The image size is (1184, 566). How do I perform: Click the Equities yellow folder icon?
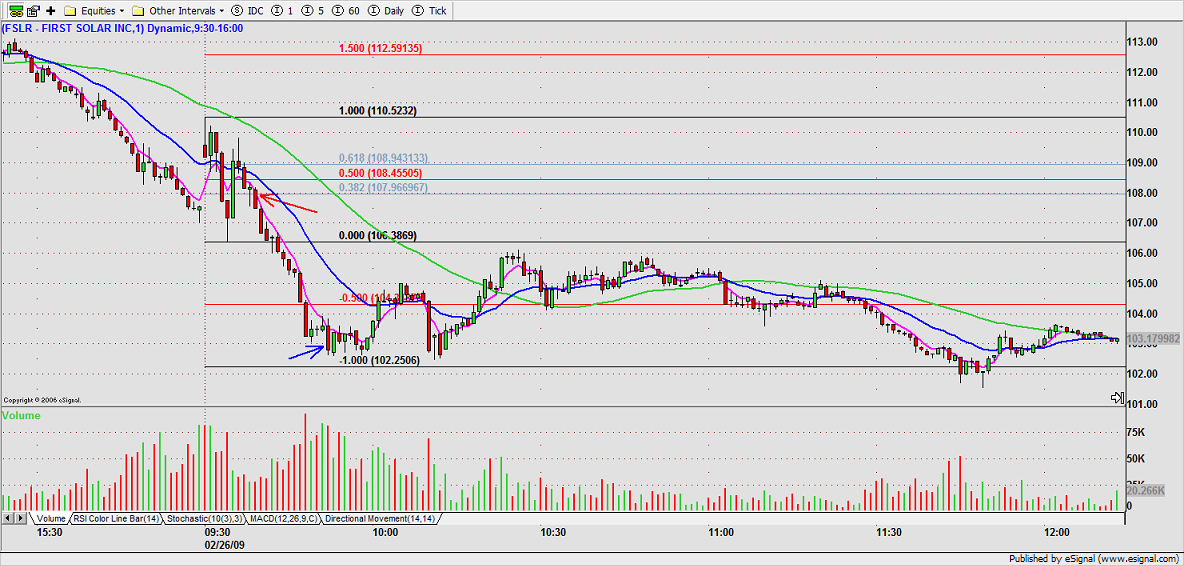[69, 11]
